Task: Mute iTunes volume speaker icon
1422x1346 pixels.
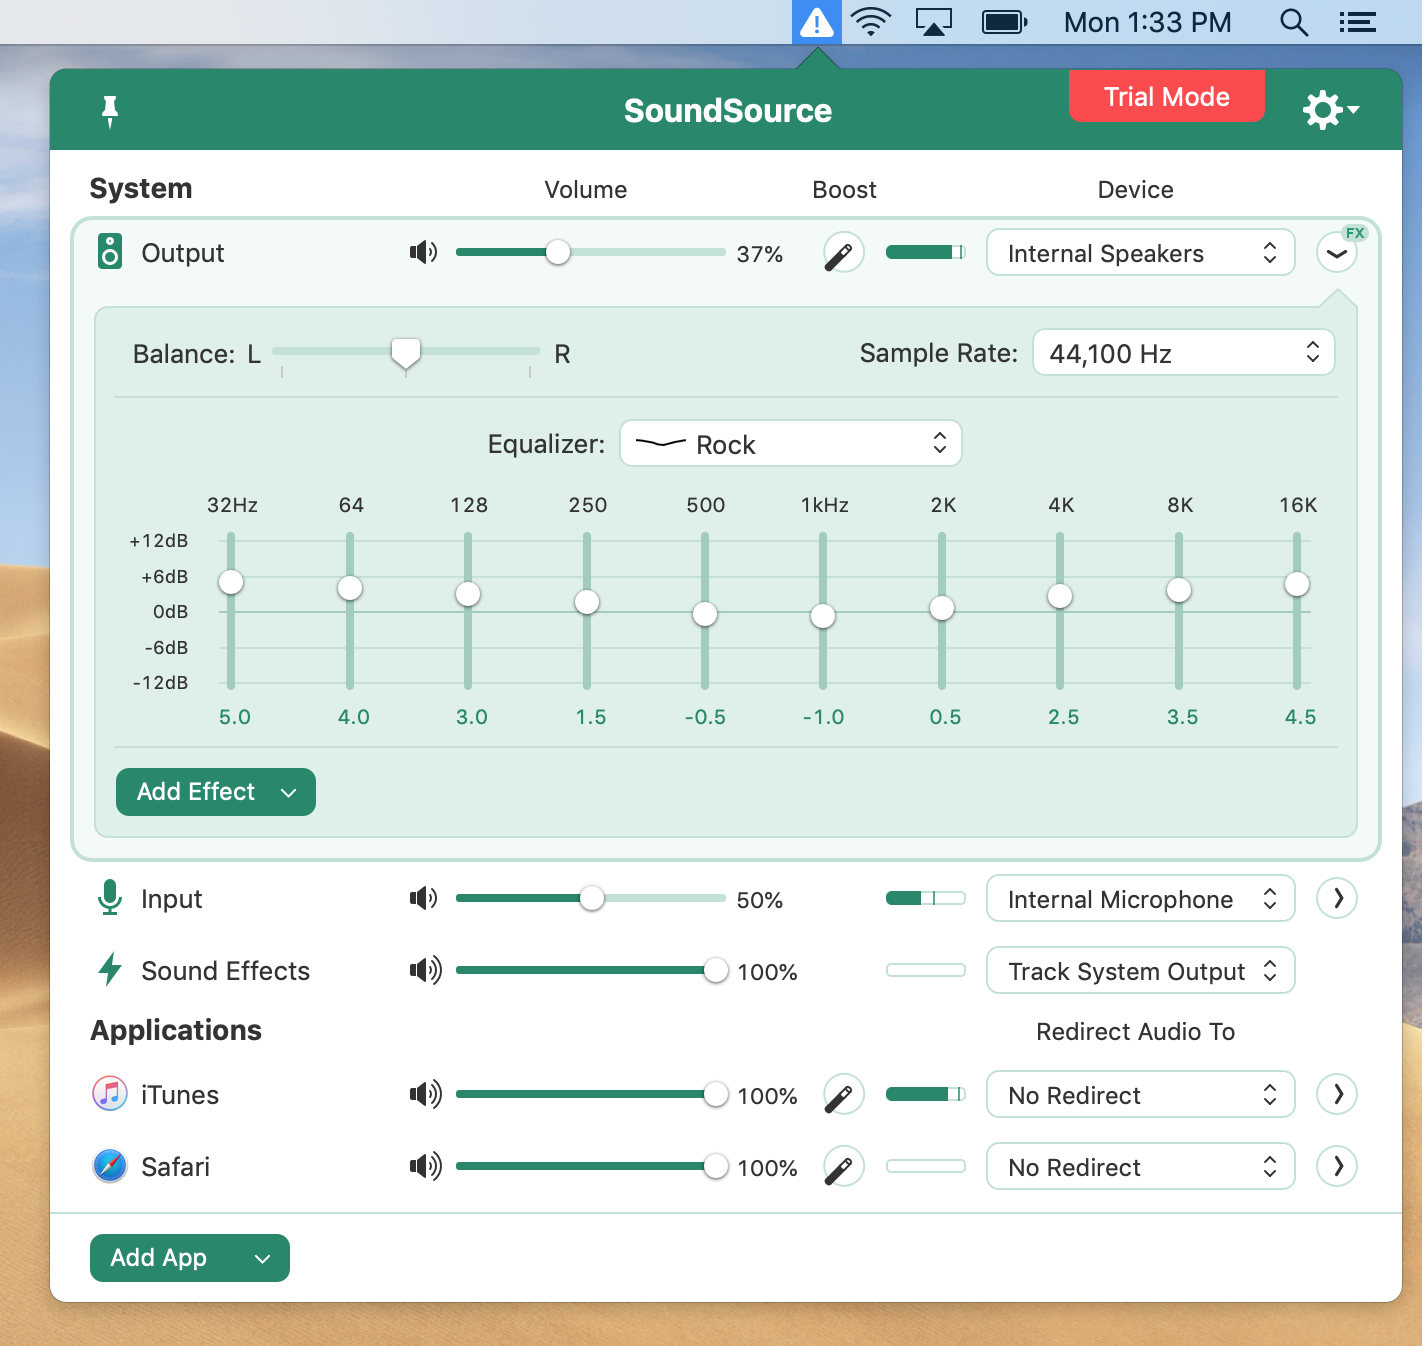Action: click(425, 1094)
